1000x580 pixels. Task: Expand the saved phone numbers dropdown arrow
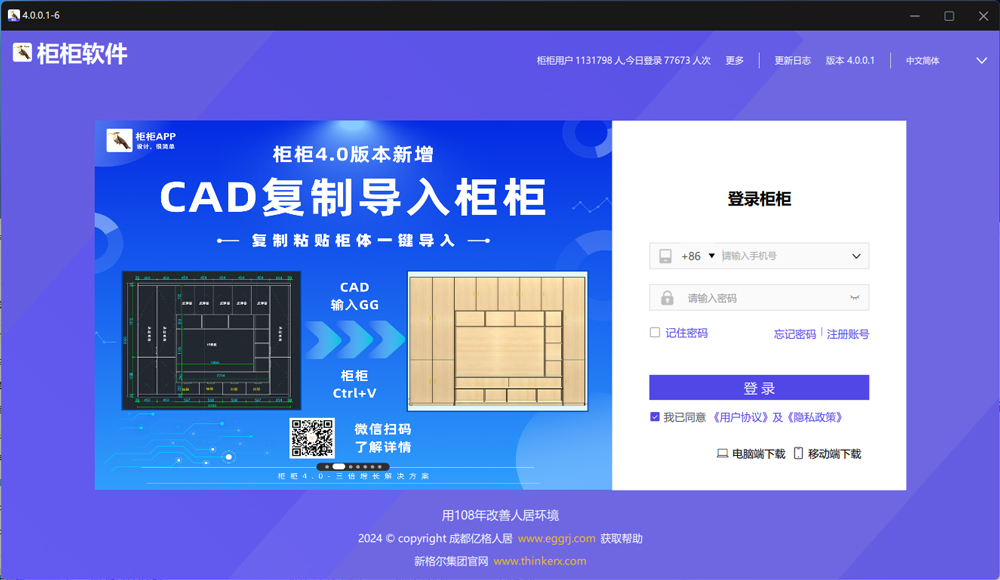(856, 256)
